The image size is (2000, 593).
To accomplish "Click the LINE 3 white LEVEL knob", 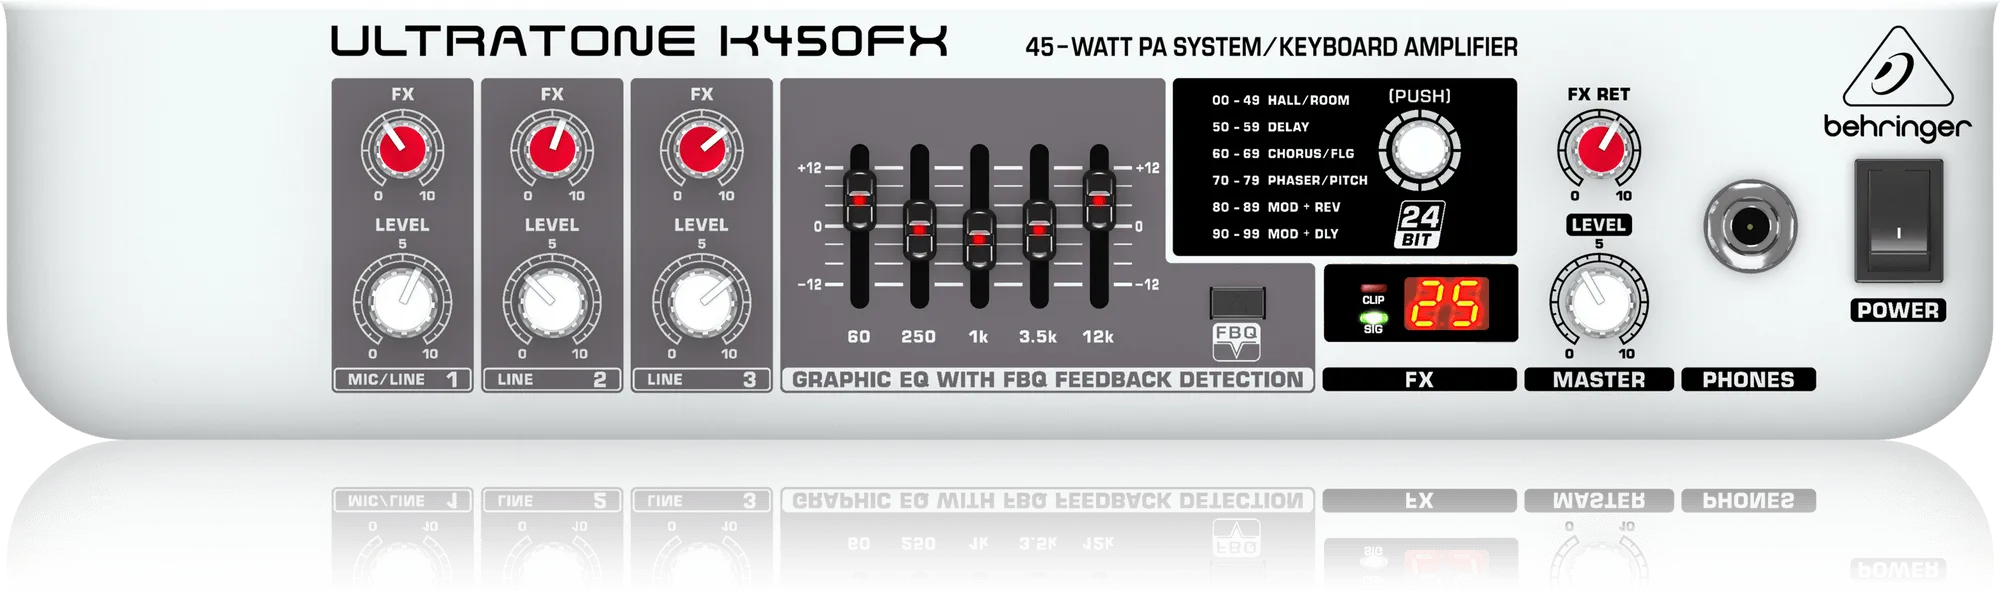I will (702, 300).
